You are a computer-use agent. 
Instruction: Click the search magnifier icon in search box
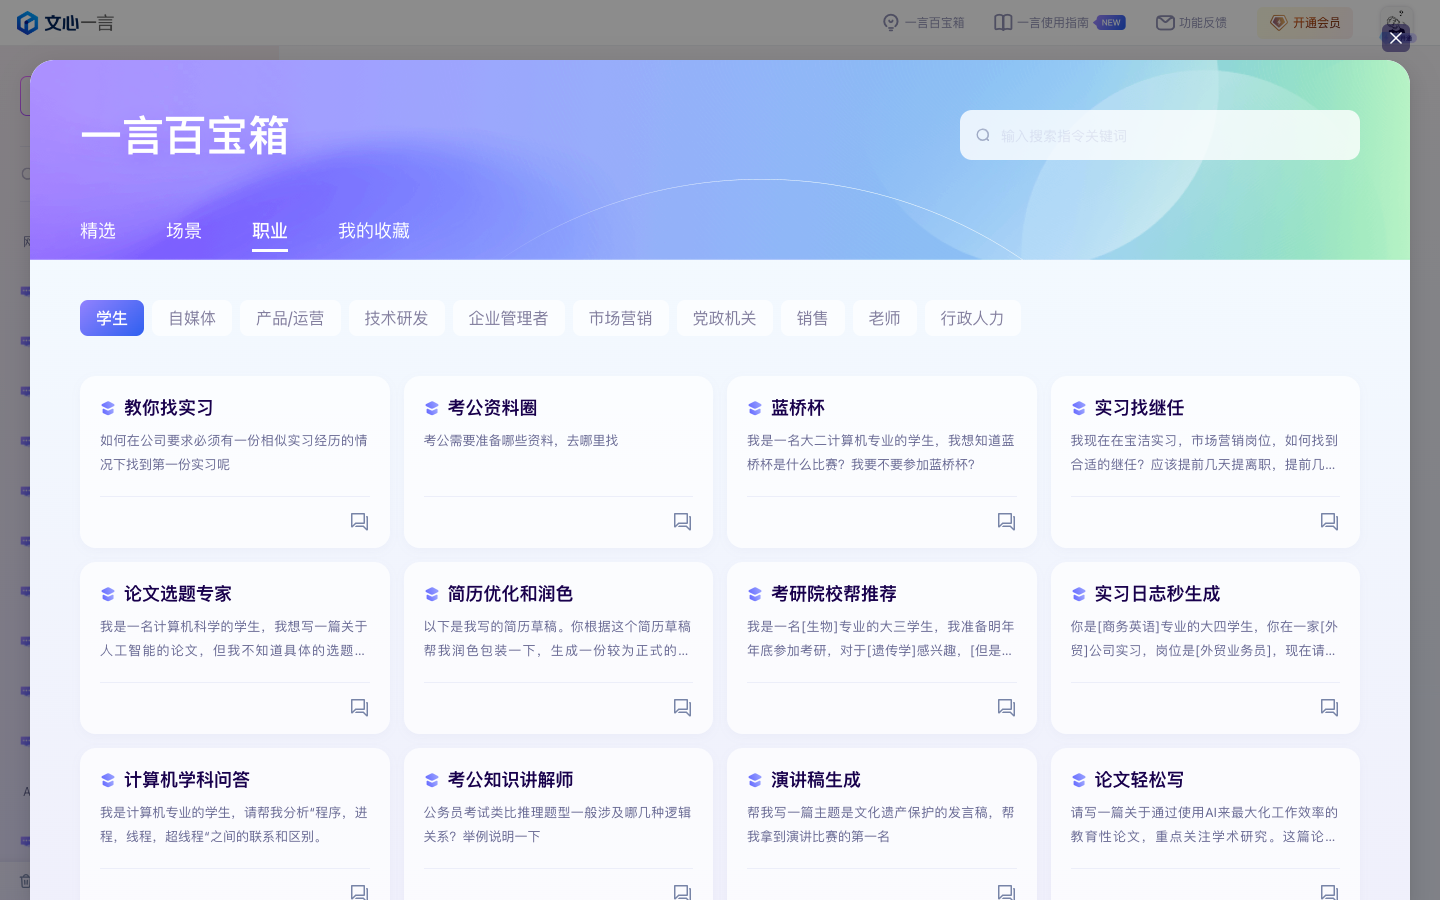pos(983,135)
